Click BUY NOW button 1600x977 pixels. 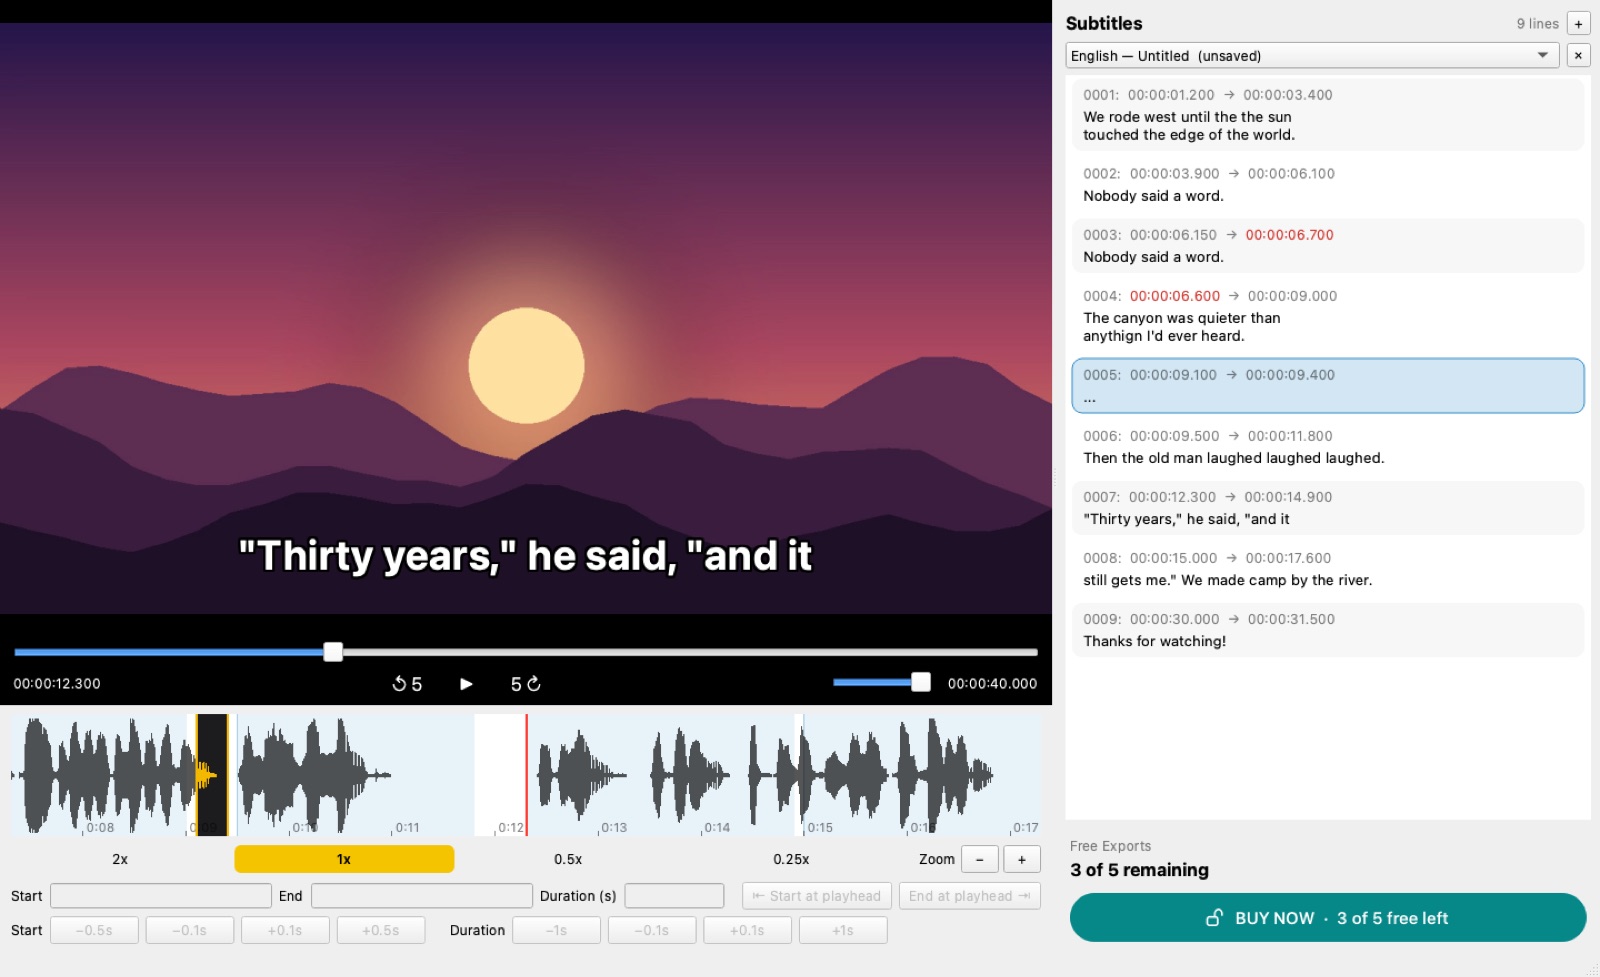tap(1328, 918)
